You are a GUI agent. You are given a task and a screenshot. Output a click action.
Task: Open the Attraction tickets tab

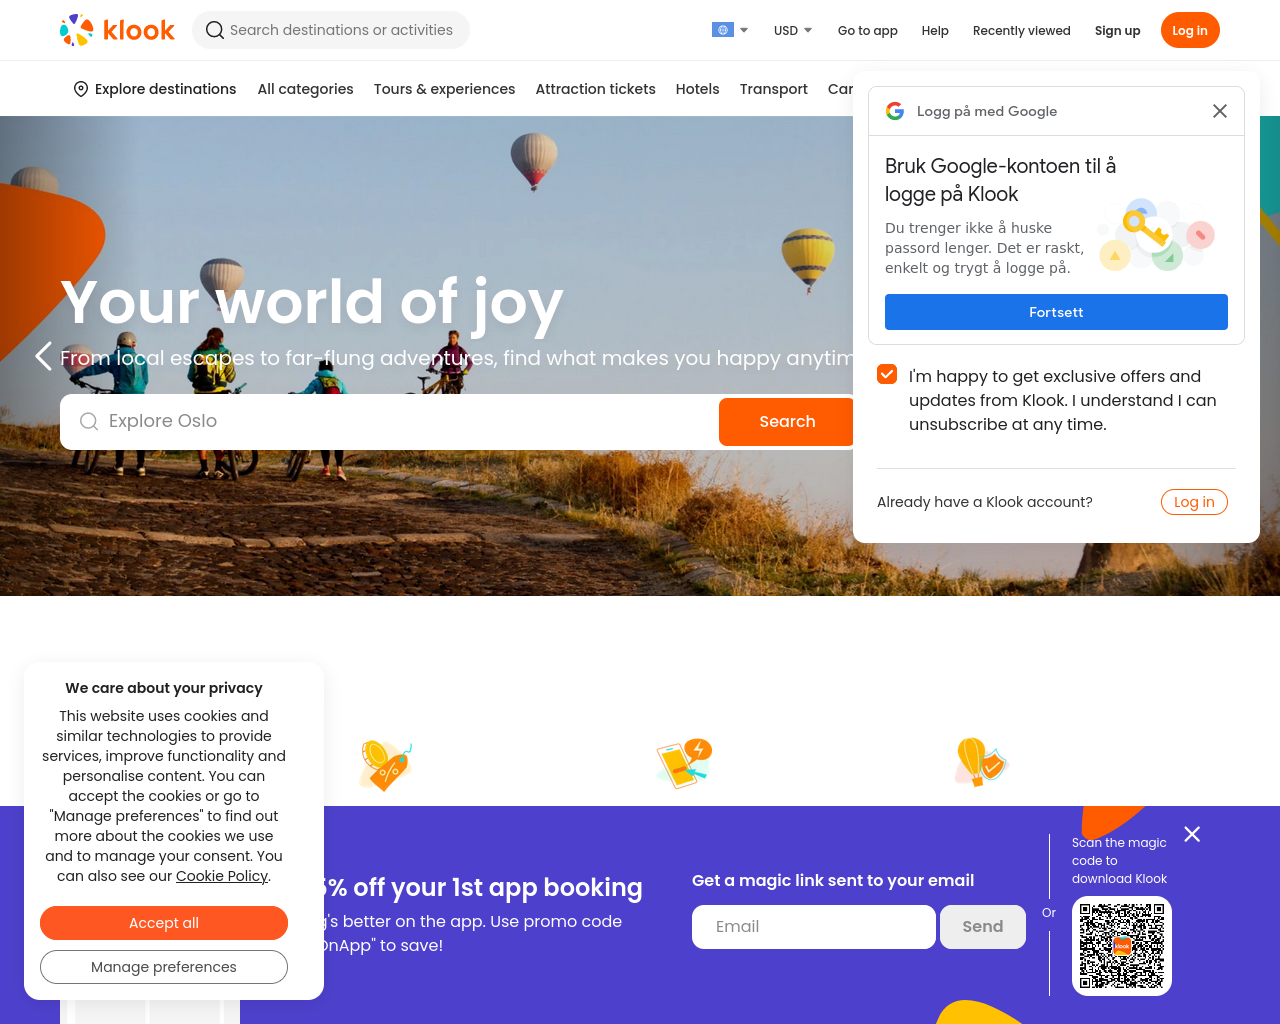pos(595,89)
